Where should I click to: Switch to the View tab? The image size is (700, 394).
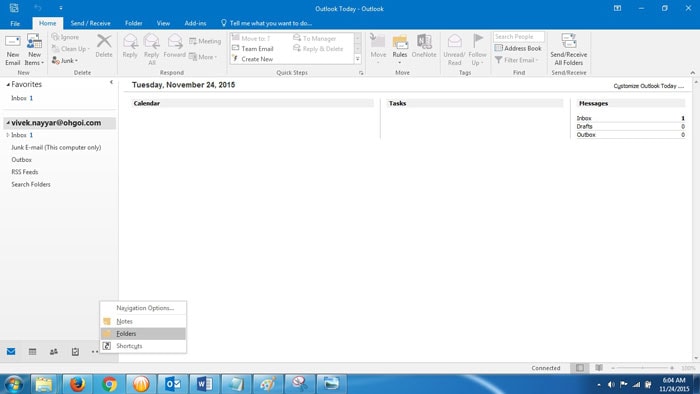pos(163,23)
